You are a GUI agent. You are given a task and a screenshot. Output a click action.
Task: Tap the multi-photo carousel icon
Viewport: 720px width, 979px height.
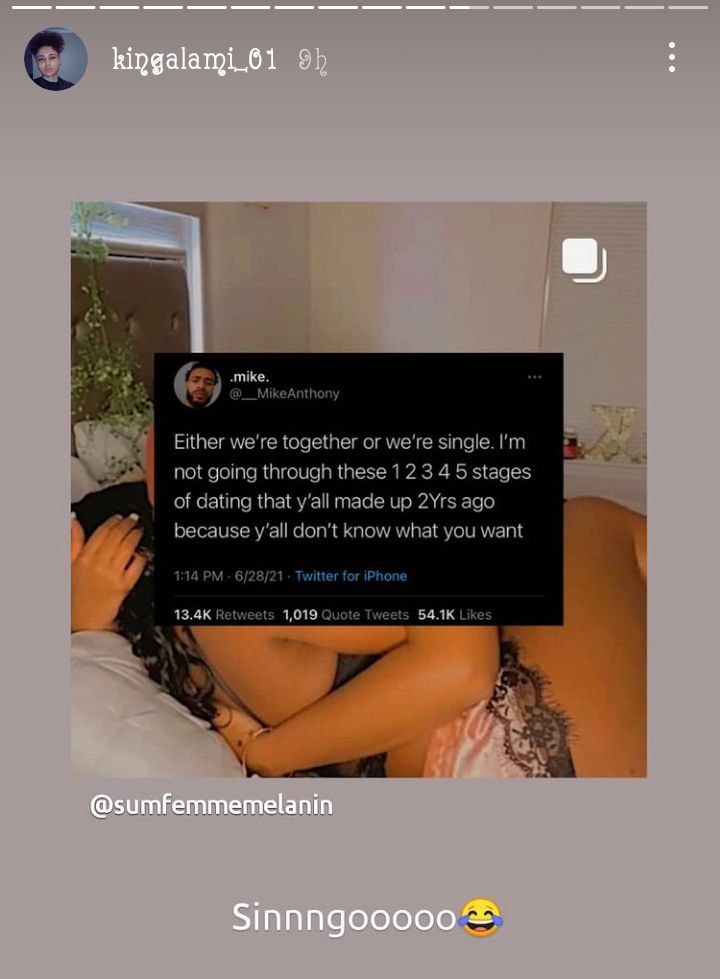[x=584, y=260]
